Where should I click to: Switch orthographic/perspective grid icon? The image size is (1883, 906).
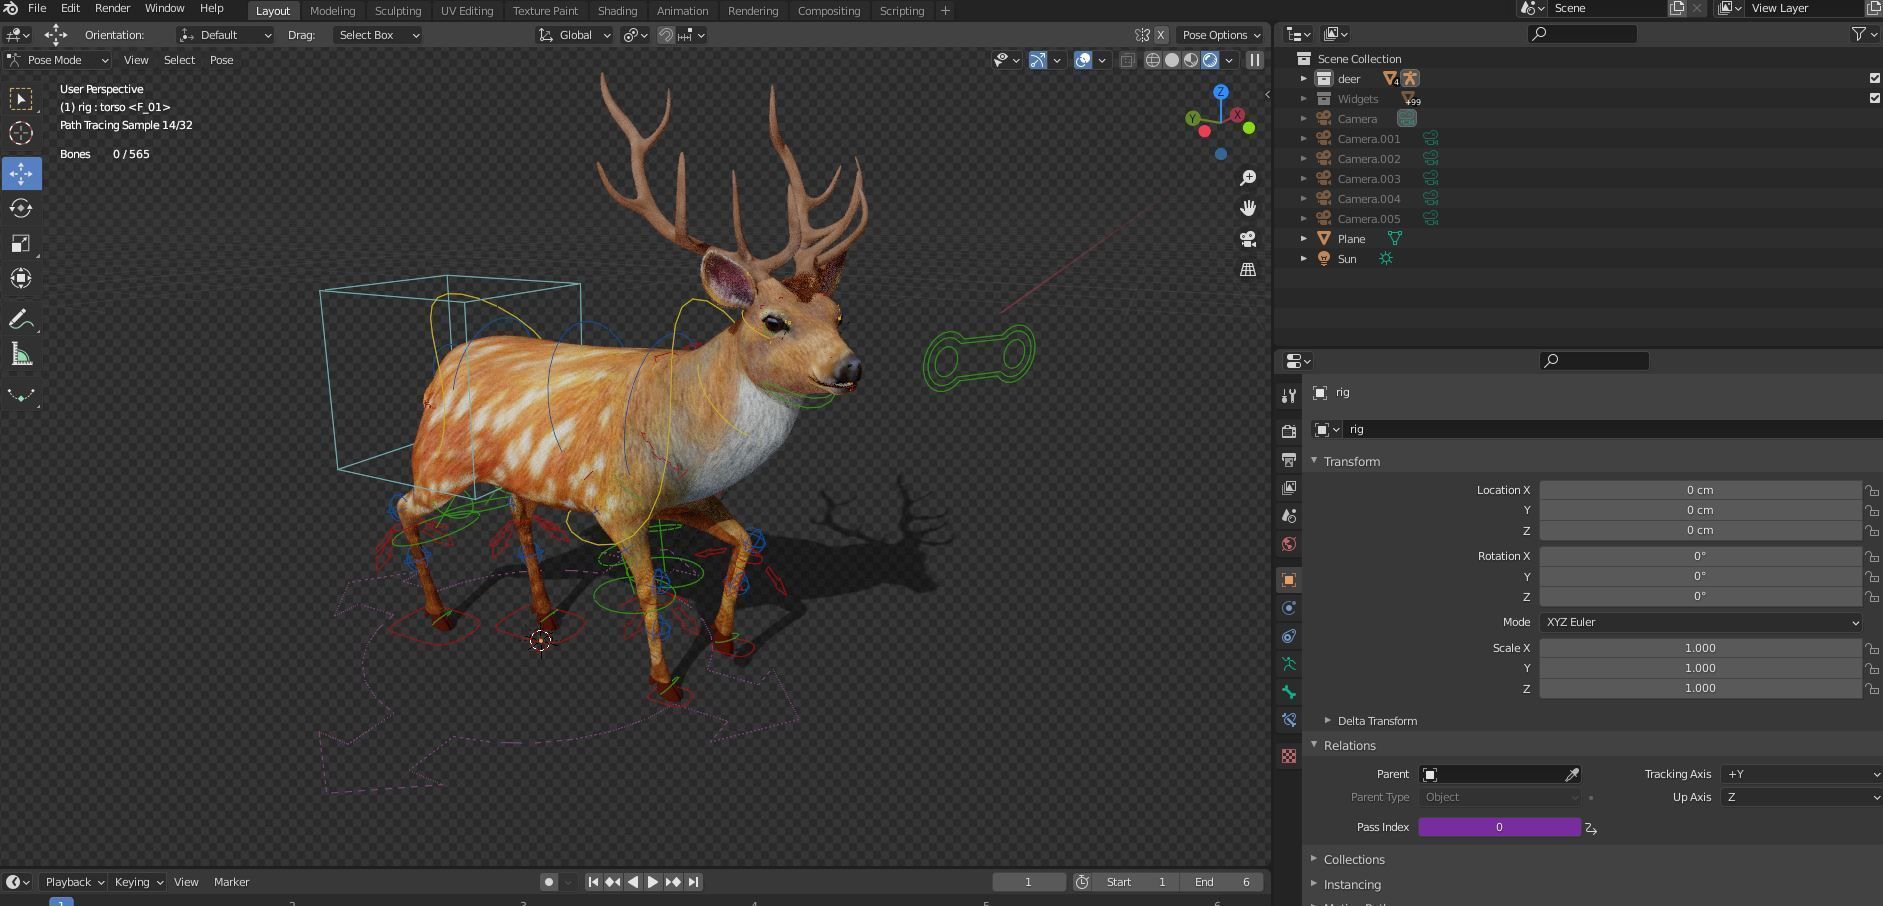click(x=1248, y=269)
